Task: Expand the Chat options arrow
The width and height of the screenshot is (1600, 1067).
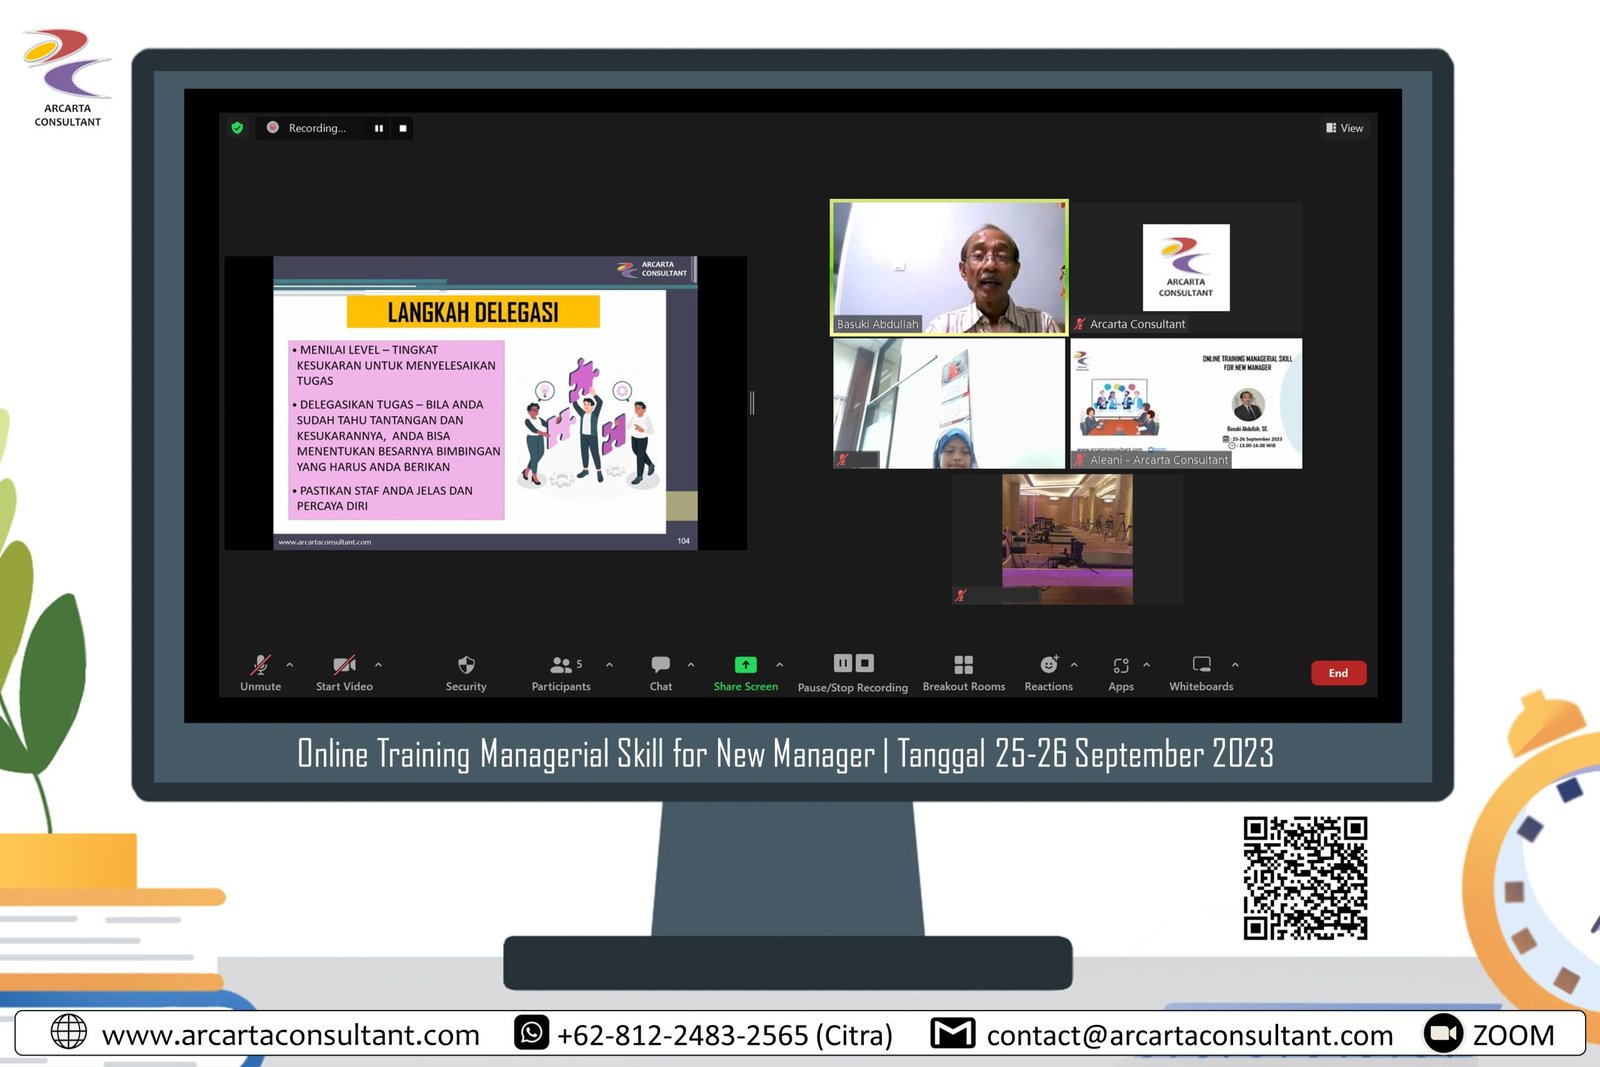Action: pyautogui.click(x=691, y=664)
